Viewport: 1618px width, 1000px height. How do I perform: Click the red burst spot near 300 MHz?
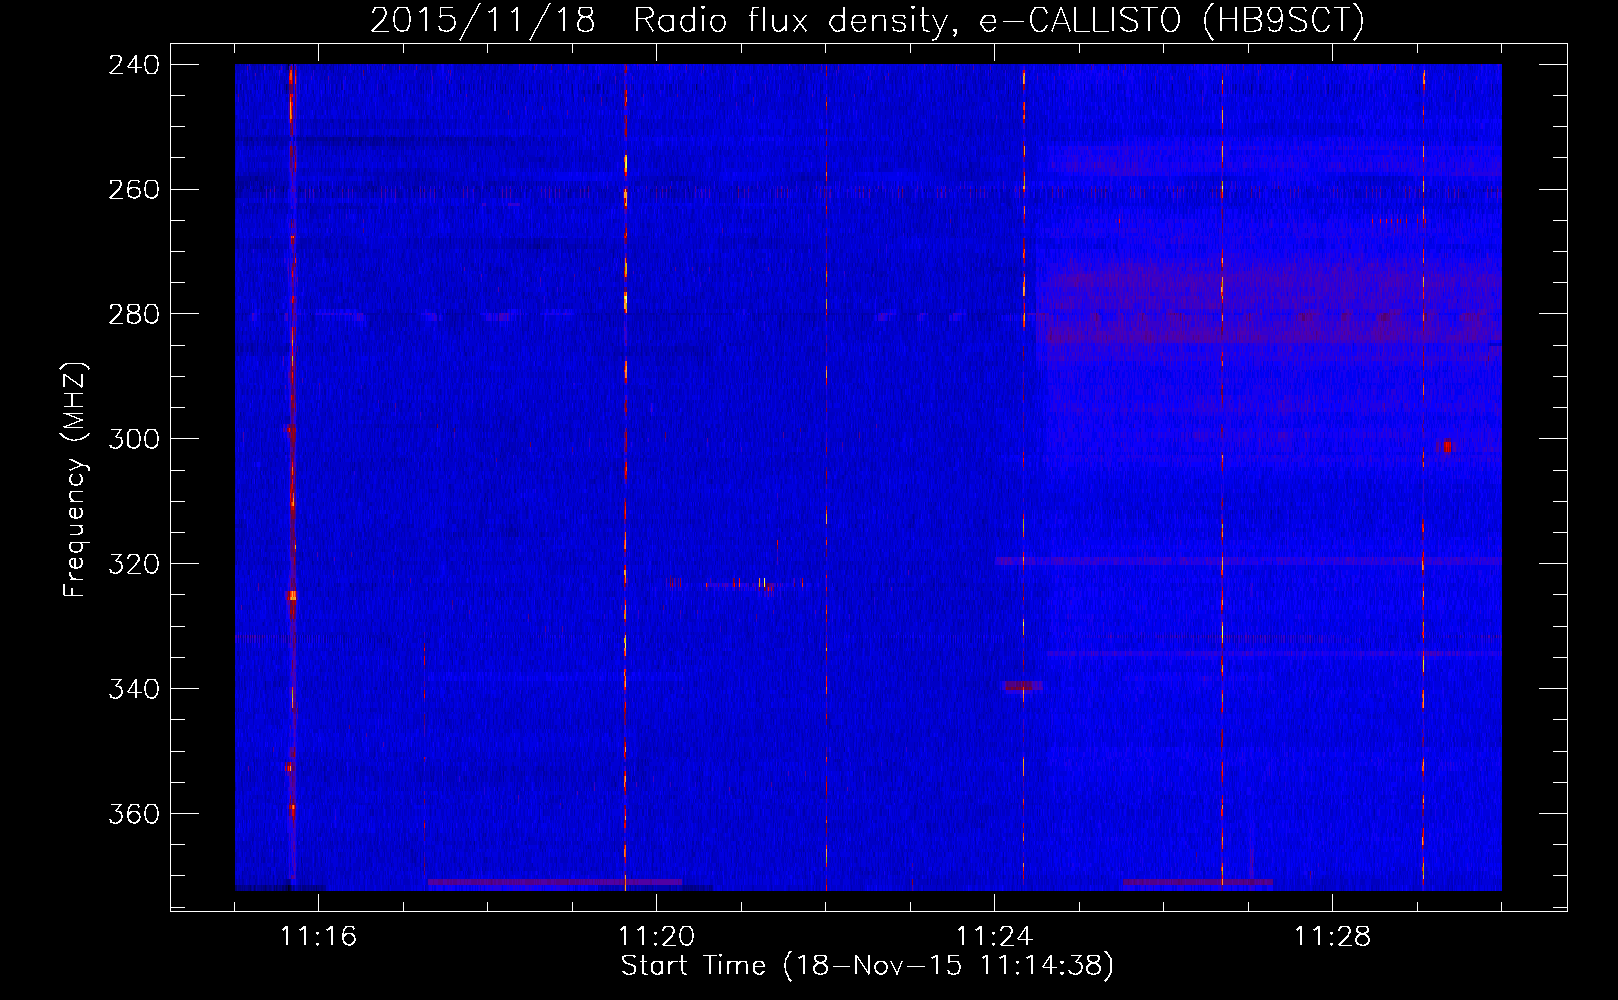click(x=1446, y=446)
